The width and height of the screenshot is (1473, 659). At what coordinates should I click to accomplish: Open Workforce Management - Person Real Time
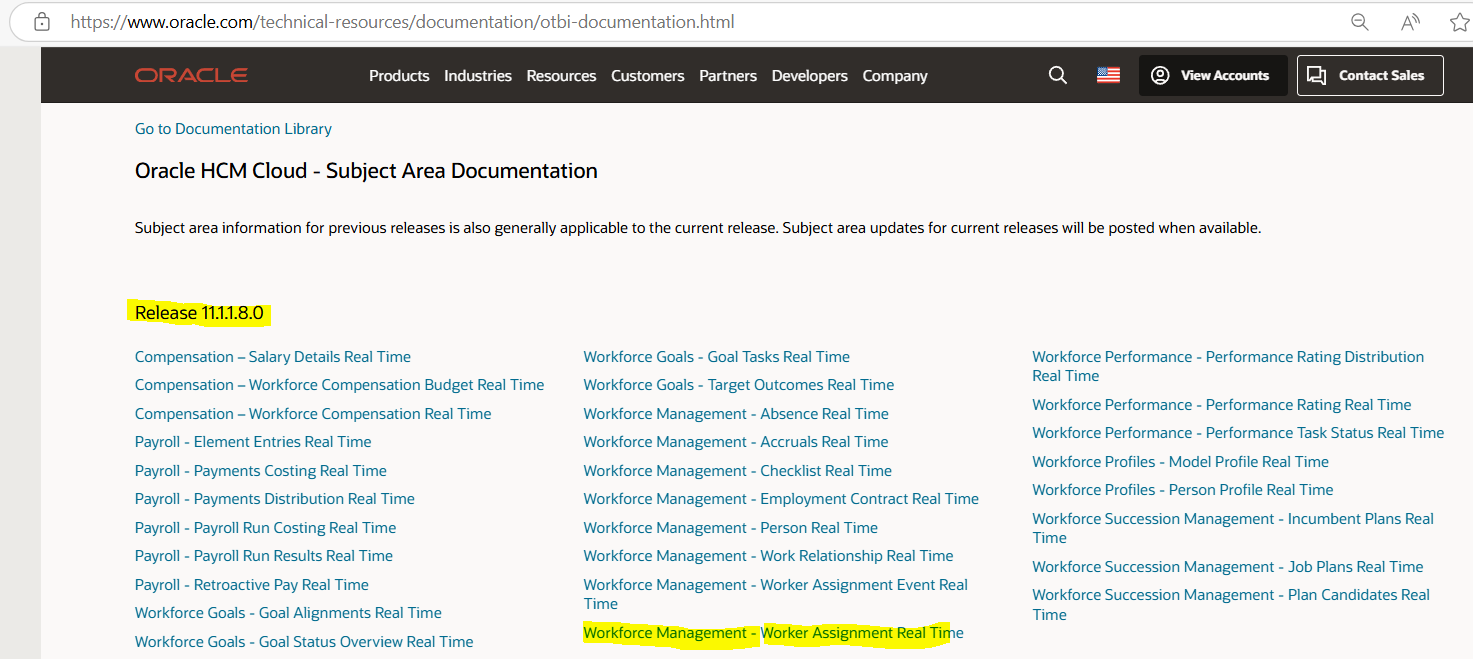[x=731, y=528]
